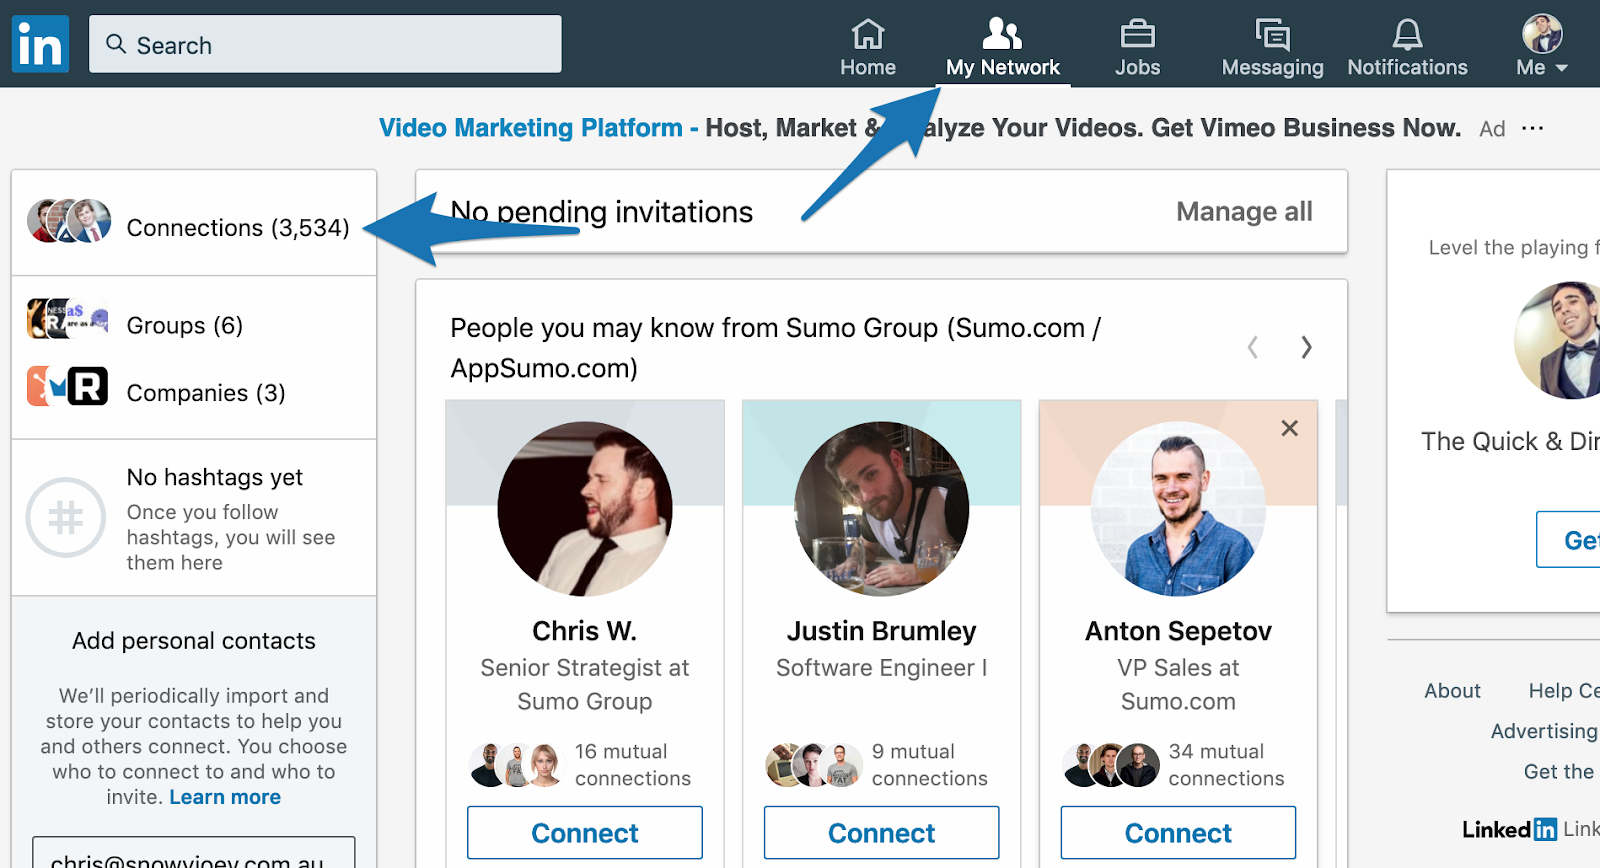Click Chris W. mutual connections avatars
This screenshot has width=1600, height=868.
coord(516,765)
